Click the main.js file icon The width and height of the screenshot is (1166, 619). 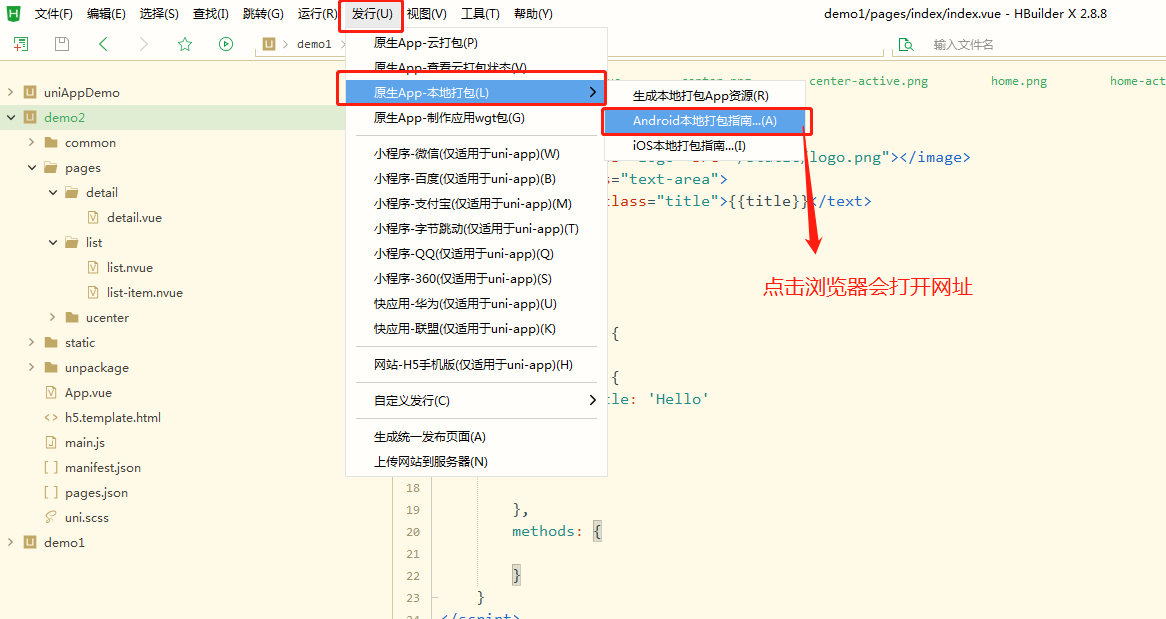click(51, 442)
